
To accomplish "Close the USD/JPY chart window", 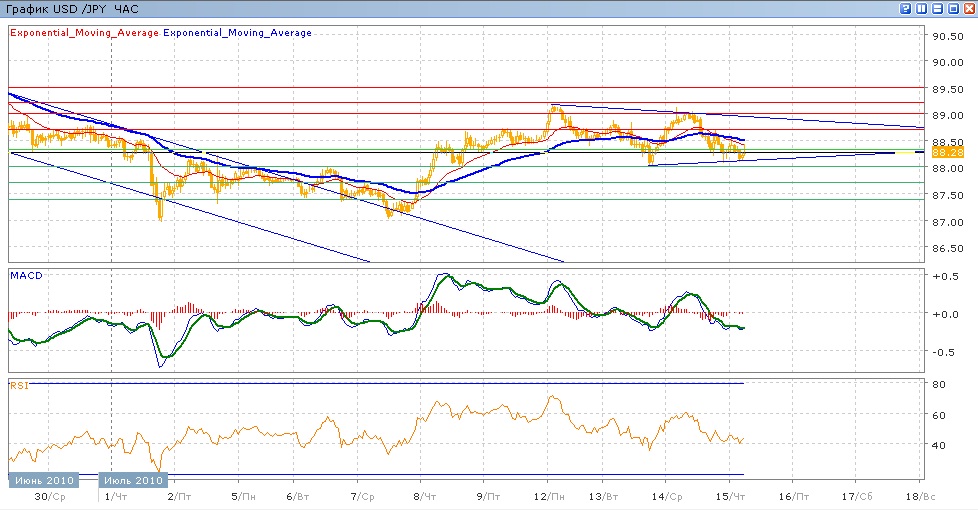I will pos(969,8).
